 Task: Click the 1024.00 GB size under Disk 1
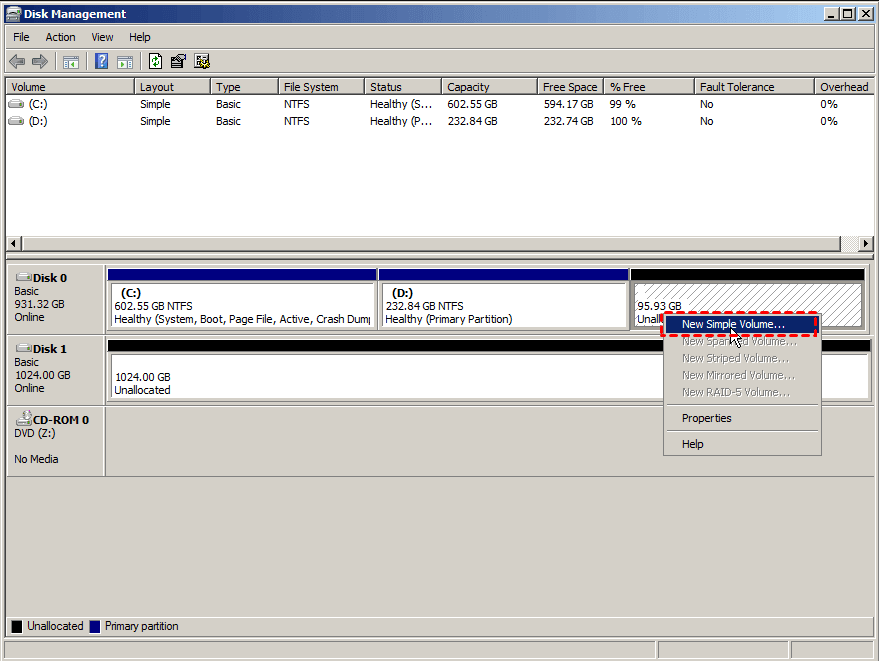pos(43,375)
